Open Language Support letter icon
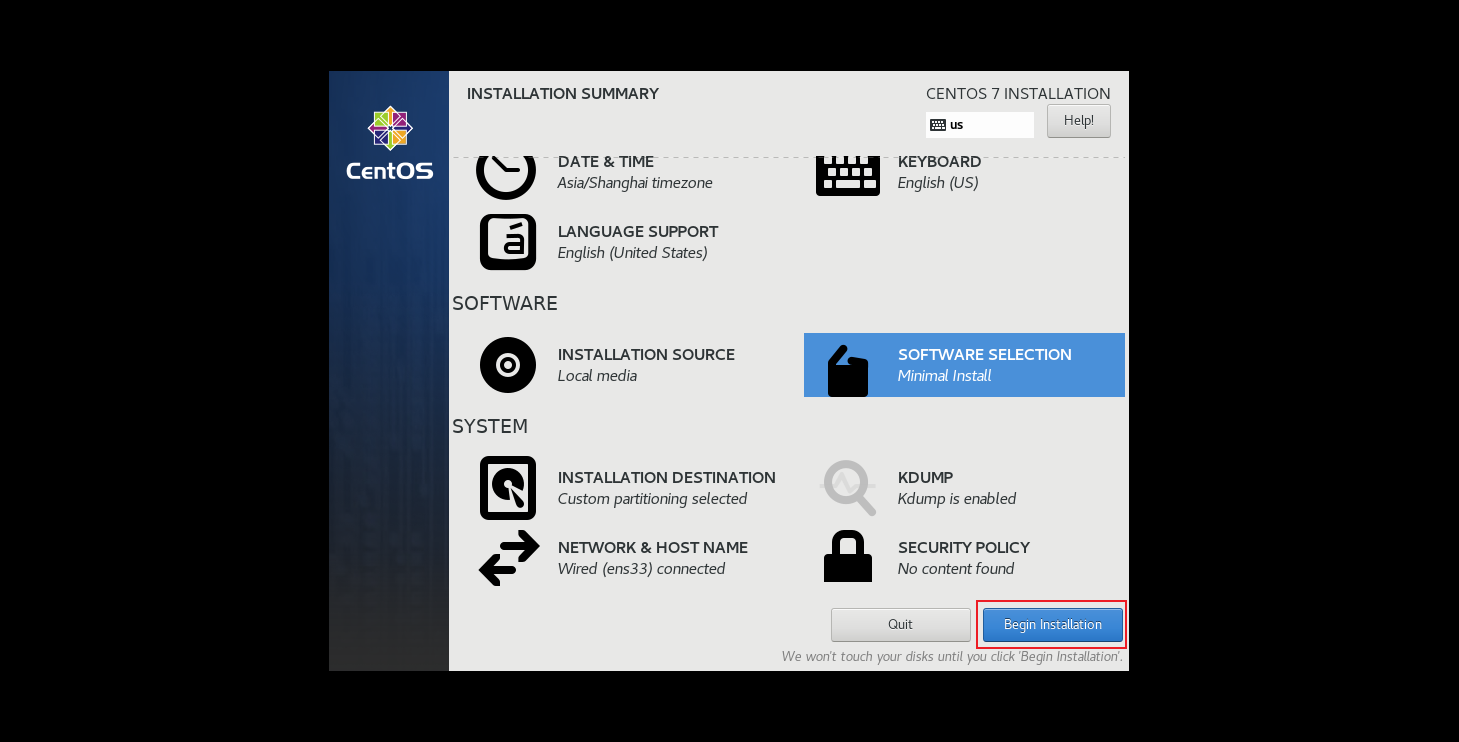 [508, 242]
